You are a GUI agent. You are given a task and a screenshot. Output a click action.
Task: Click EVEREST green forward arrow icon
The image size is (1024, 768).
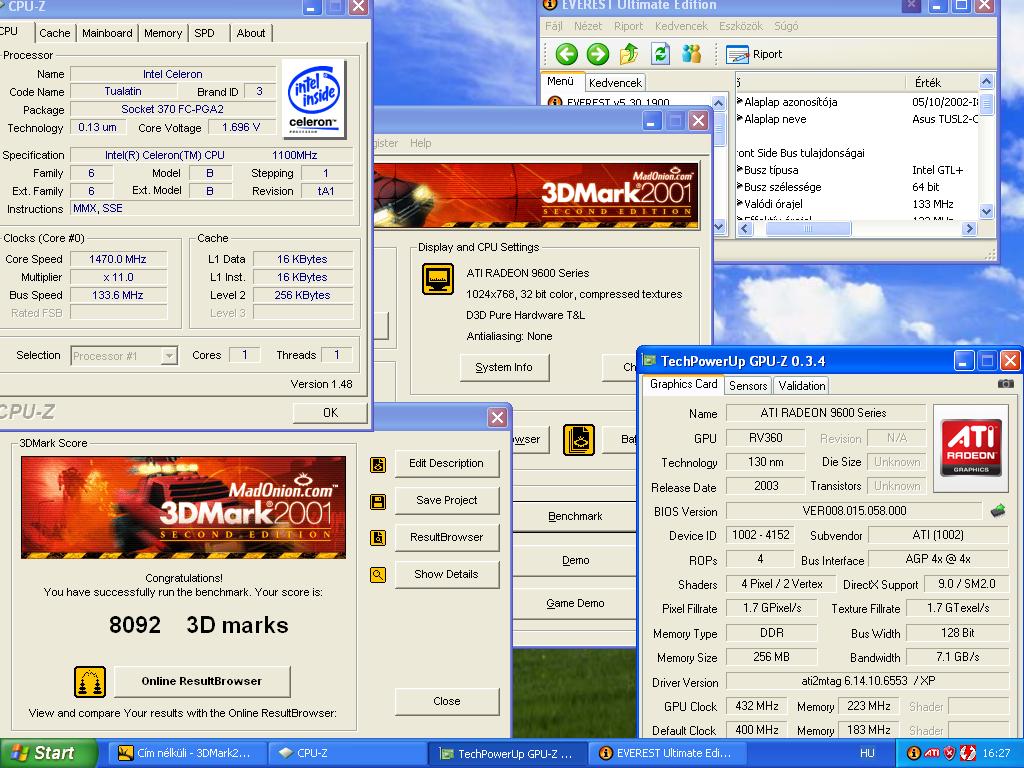pyautogui.click(x=598, y=54)
